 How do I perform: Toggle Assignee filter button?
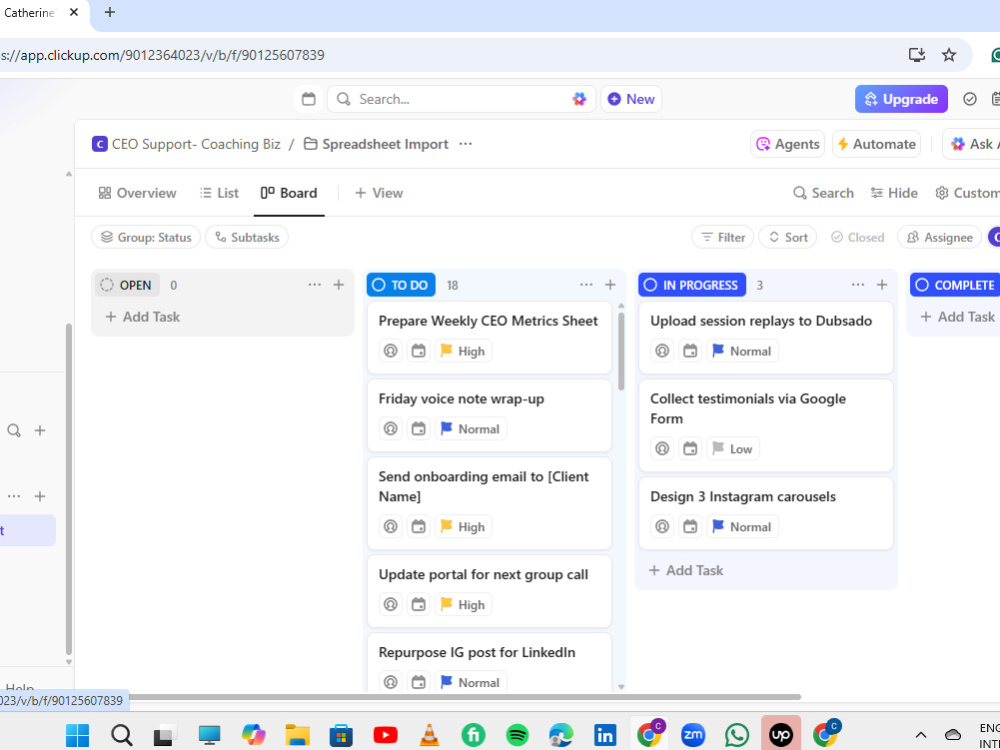(939, 237)
